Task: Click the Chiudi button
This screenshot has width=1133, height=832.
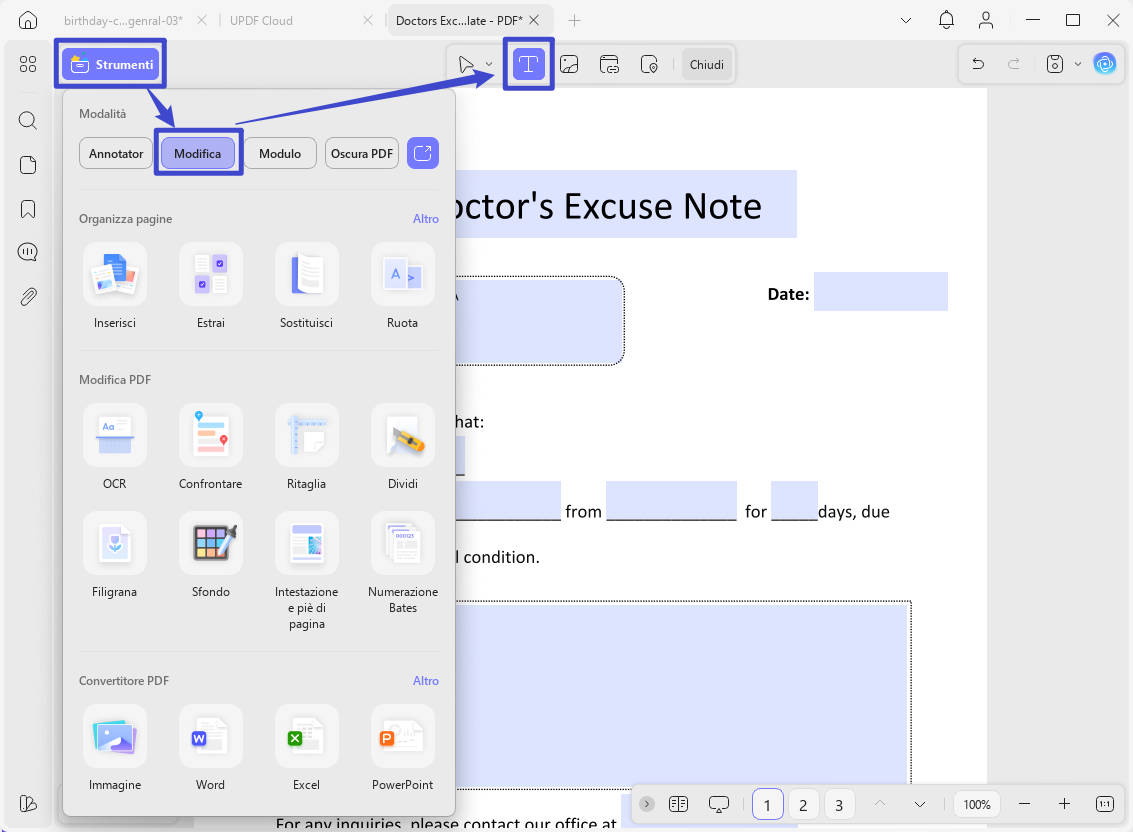Action: pos(707,64)
